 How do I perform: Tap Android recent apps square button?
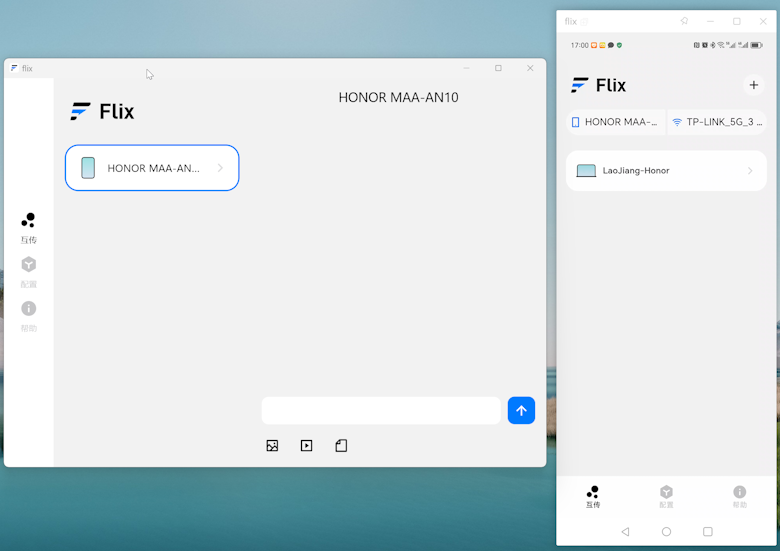pyautogui.click(x=707, y=532)
